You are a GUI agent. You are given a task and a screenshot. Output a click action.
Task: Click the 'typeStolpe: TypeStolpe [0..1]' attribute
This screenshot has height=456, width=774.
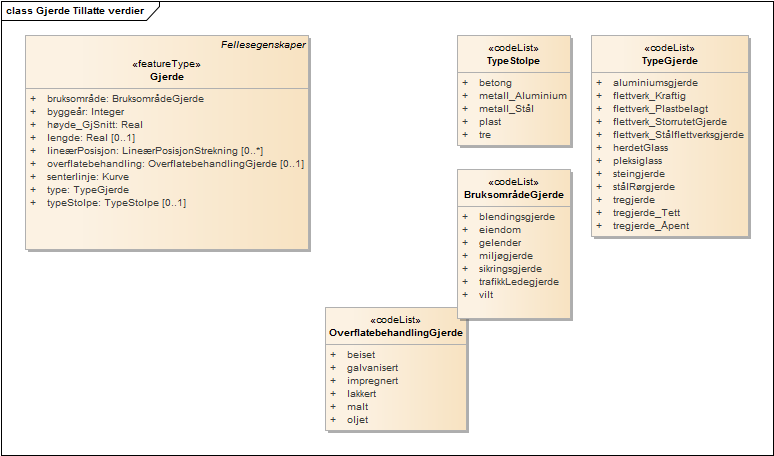click(116, 203)
